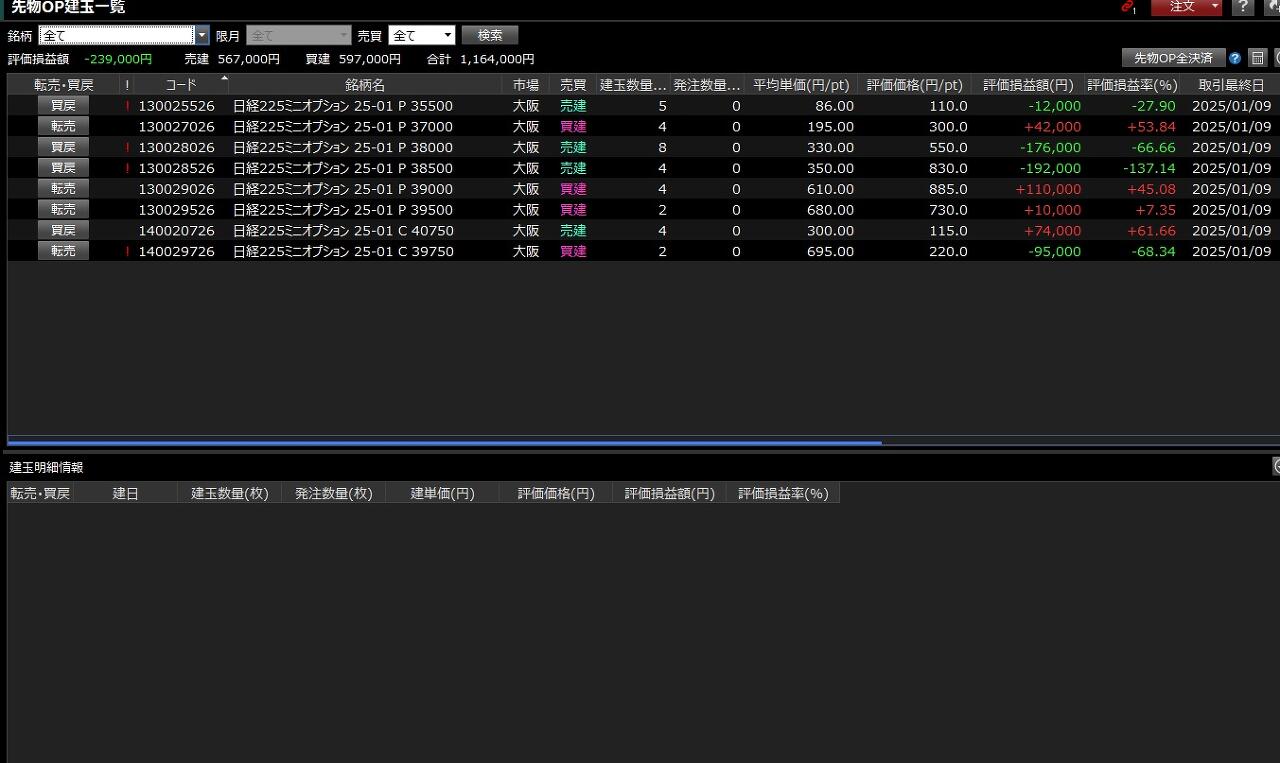Click the 先物OP全決済 button
The image size is (1280, 763).
1173,59
